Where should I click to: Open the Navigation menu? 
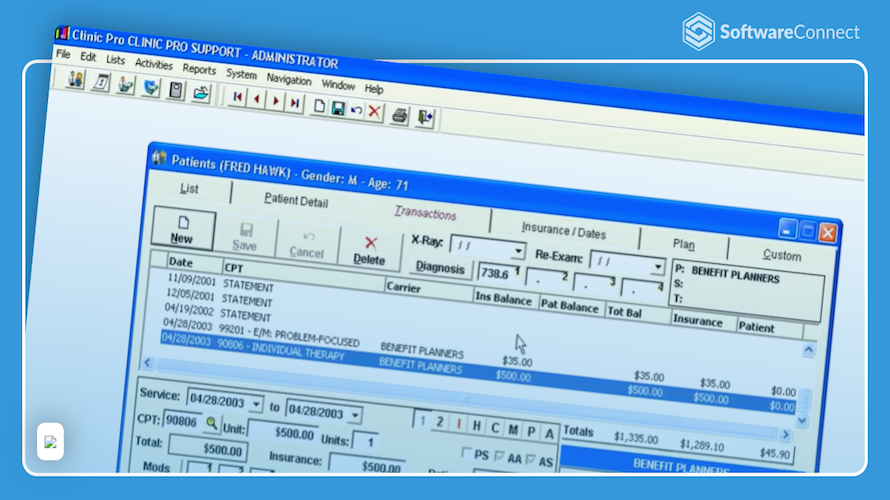(289, 79)
